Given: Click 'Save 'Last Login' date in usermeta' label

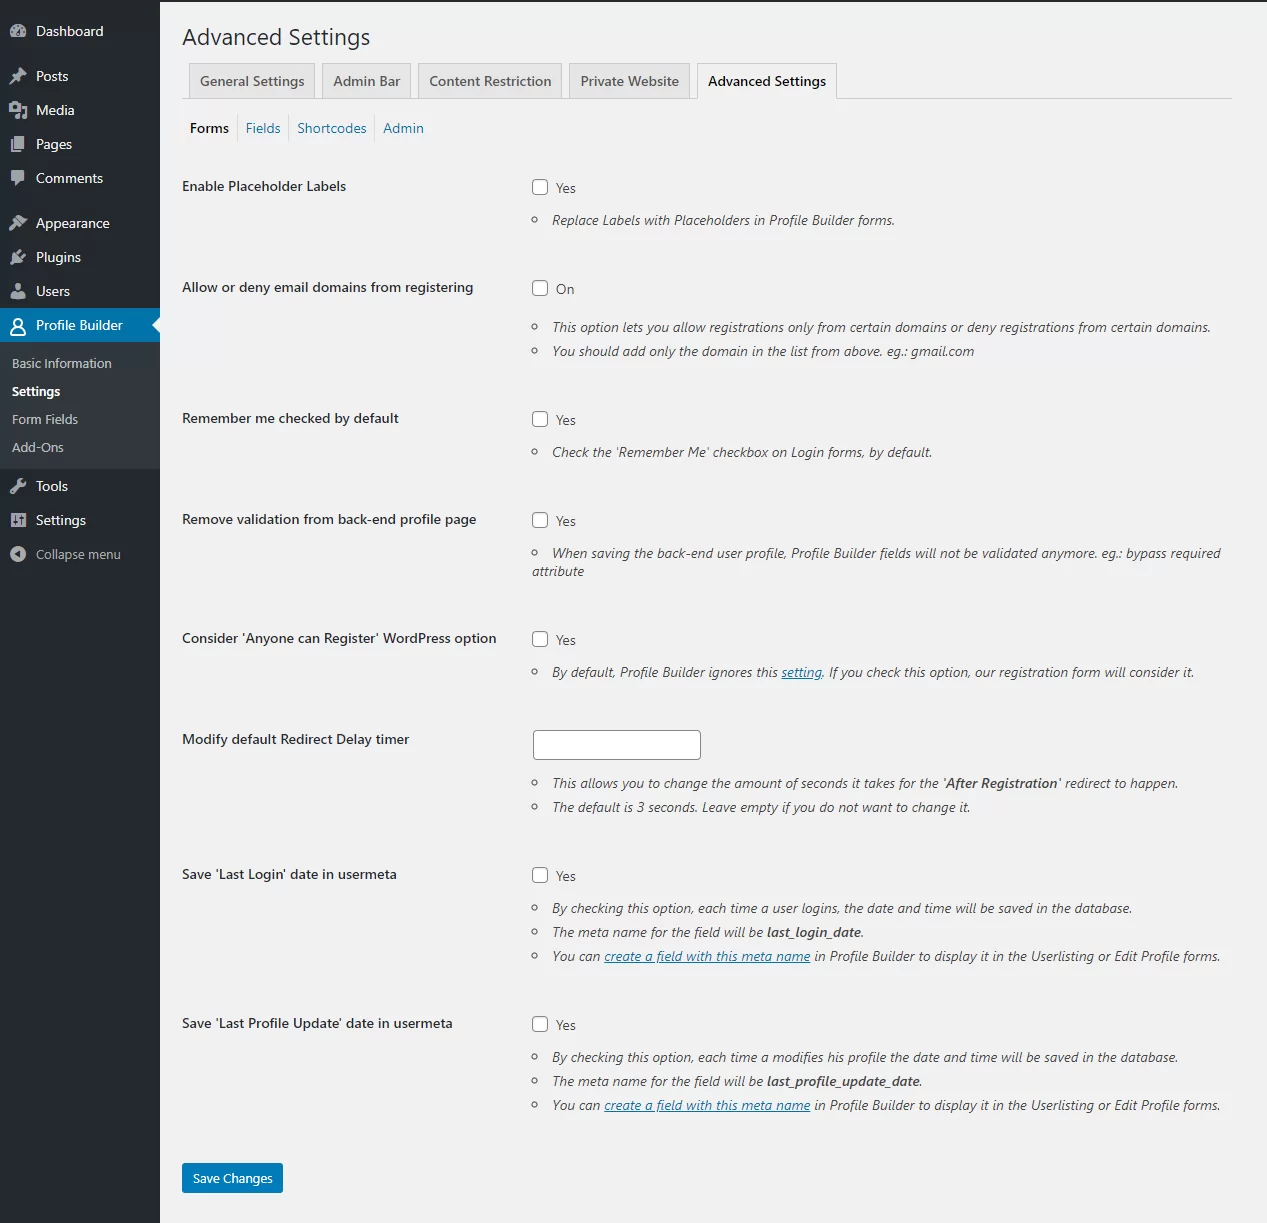Looking at the screenshot, I should pos(289,874).
